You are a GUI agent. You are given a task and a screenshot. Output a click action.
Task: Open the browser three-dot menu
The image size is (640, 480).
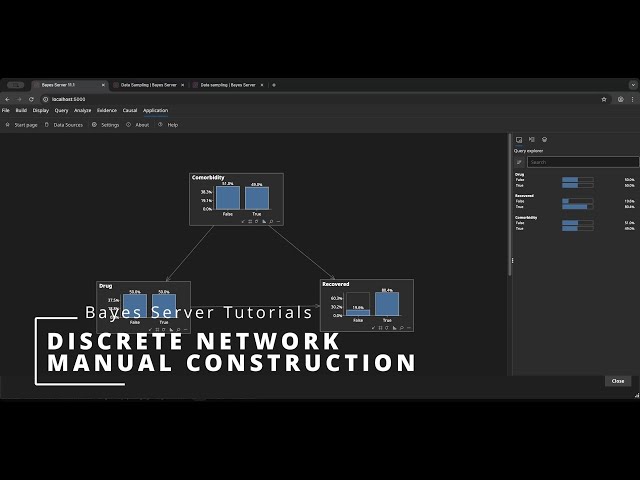(632, 99)
